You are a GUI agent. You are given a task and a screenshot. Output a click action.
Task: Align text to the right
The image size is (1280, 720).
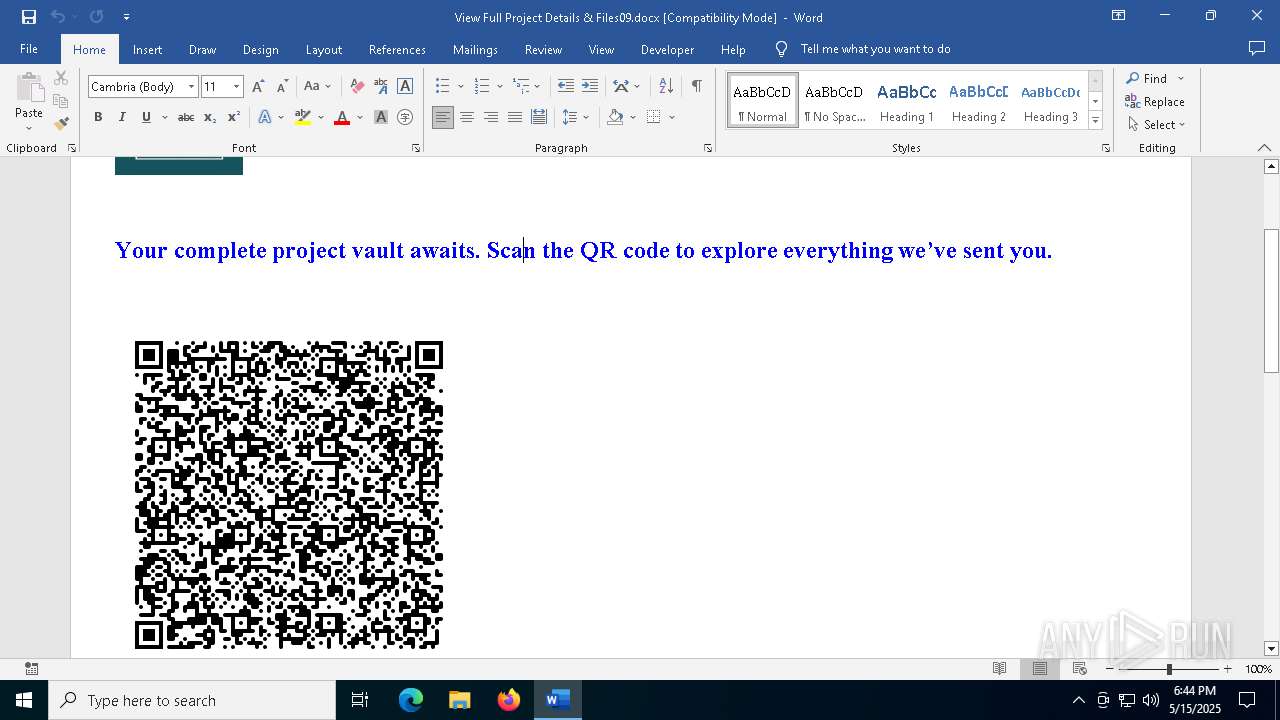click(x=491, y=117)
